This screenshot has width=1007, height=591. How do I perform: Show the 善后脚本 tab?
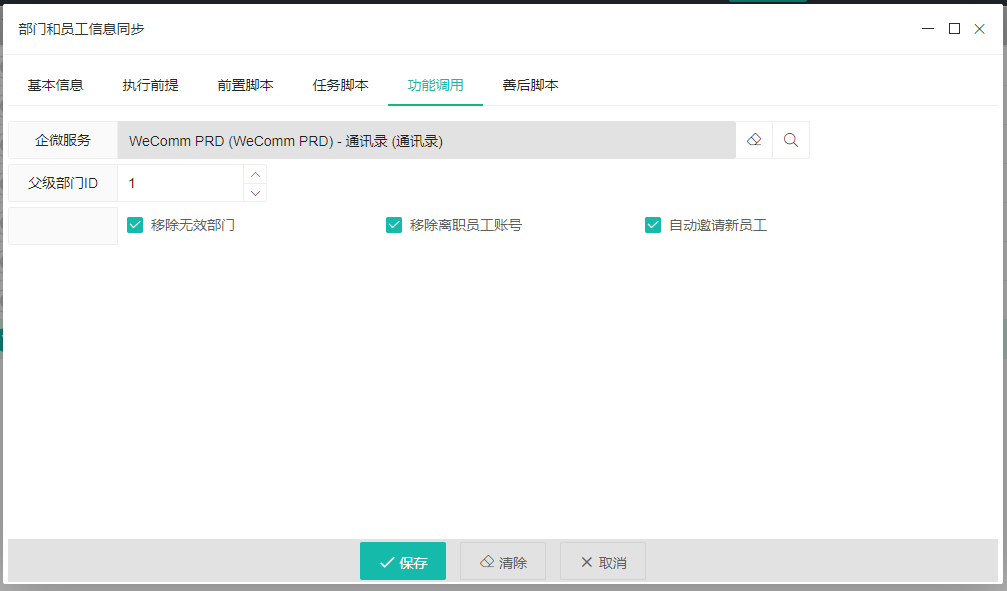click(530, 85)
